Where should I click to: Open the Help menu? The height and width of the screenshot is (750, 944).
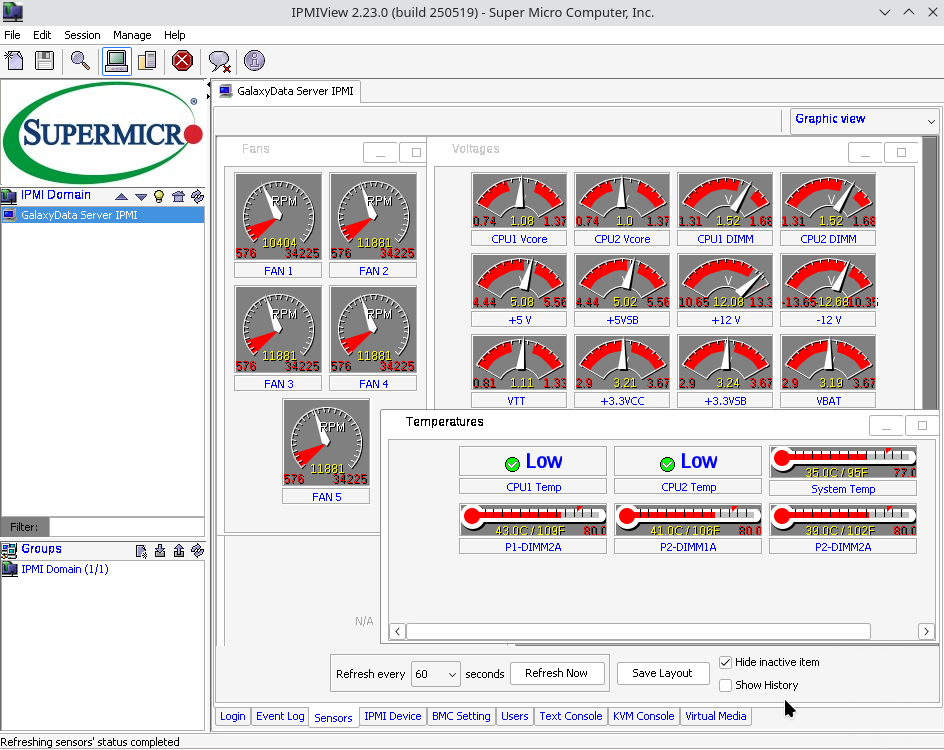point(175,35)
